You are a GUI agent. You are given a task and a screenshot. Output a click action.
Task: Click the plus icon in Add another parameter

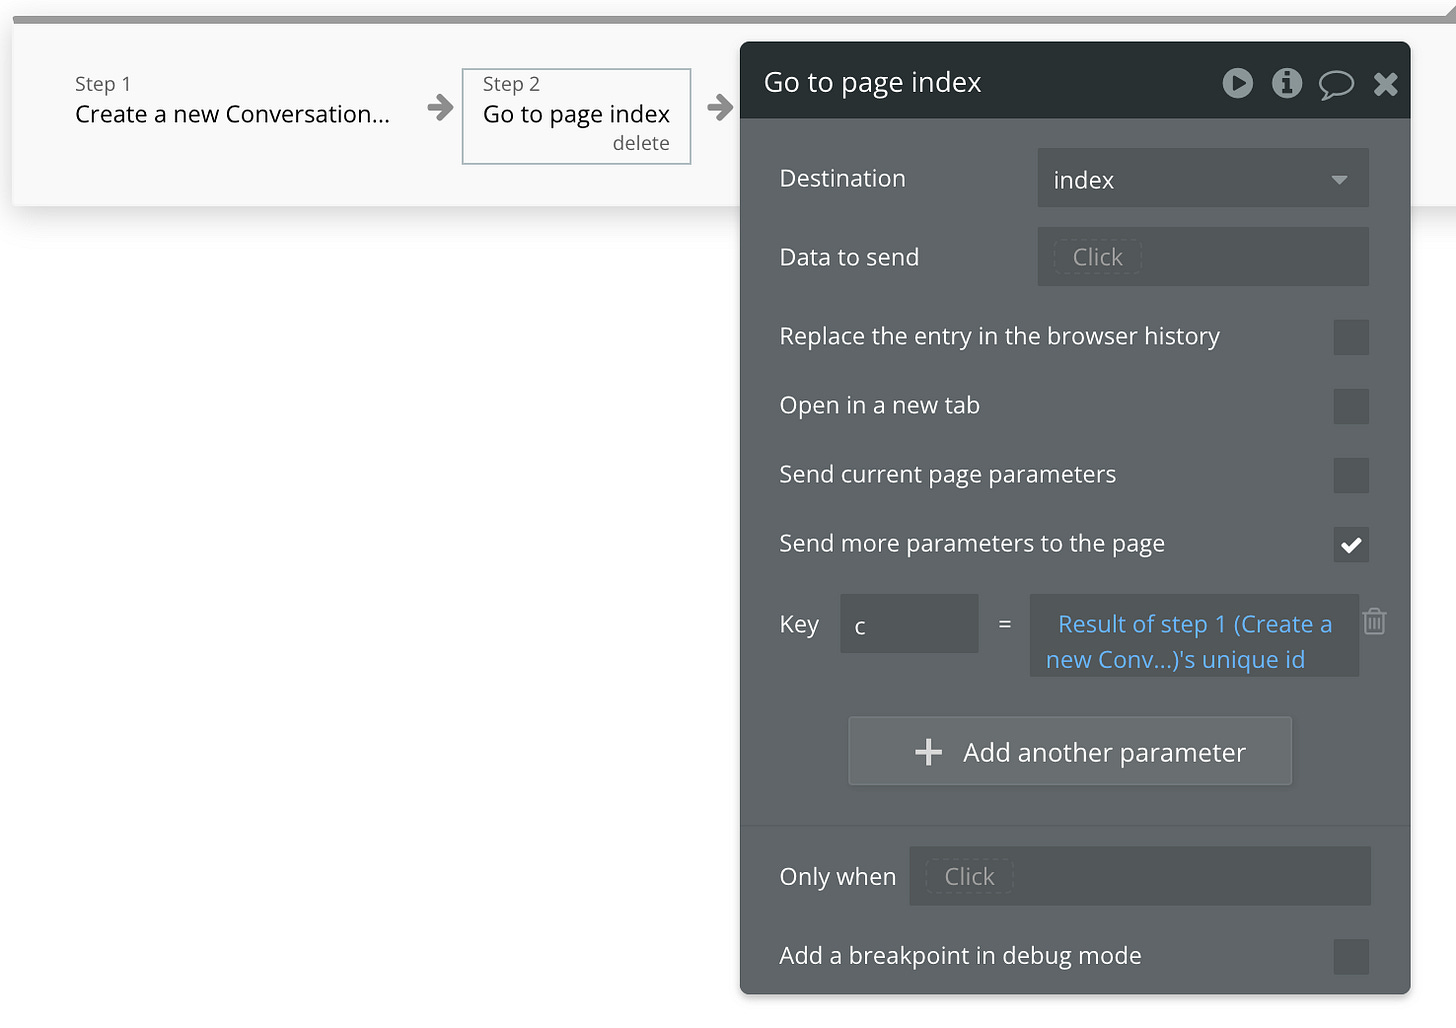tap(928, 752)
